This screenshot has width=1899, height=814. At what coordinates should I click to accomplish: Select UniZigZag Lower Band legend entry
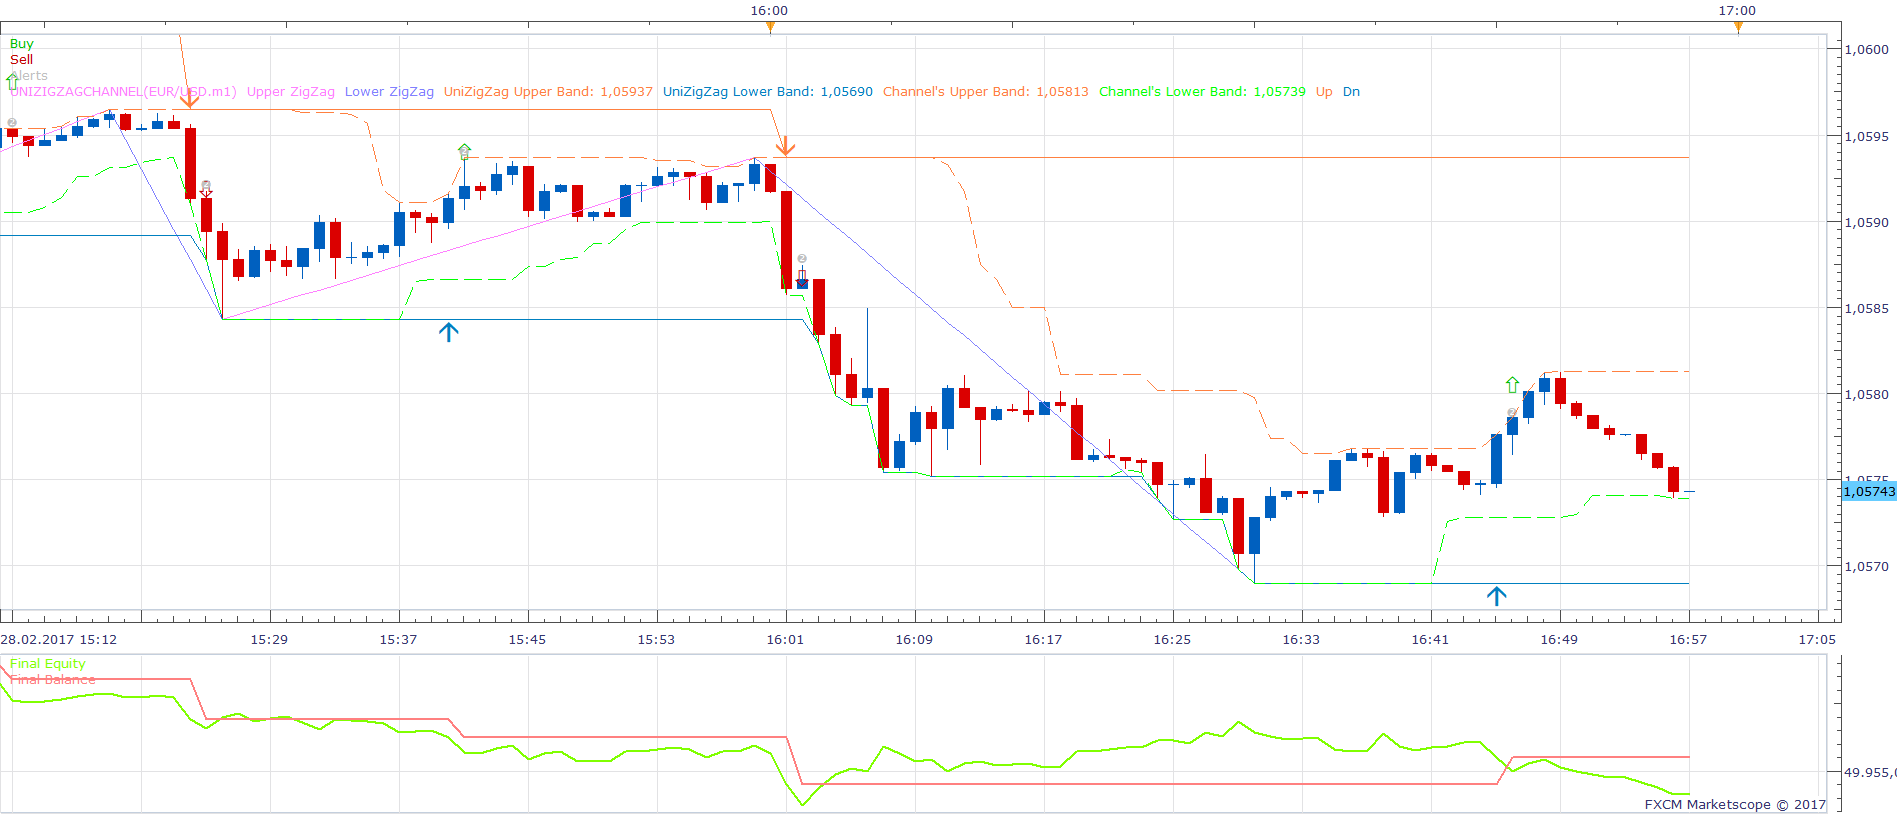click(768, 92)
